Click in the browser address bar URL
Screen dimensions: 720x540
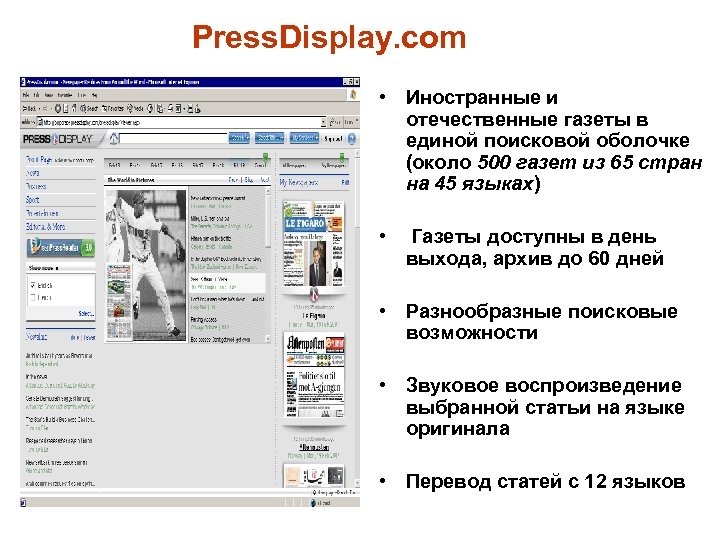click(x=181, y=123)
